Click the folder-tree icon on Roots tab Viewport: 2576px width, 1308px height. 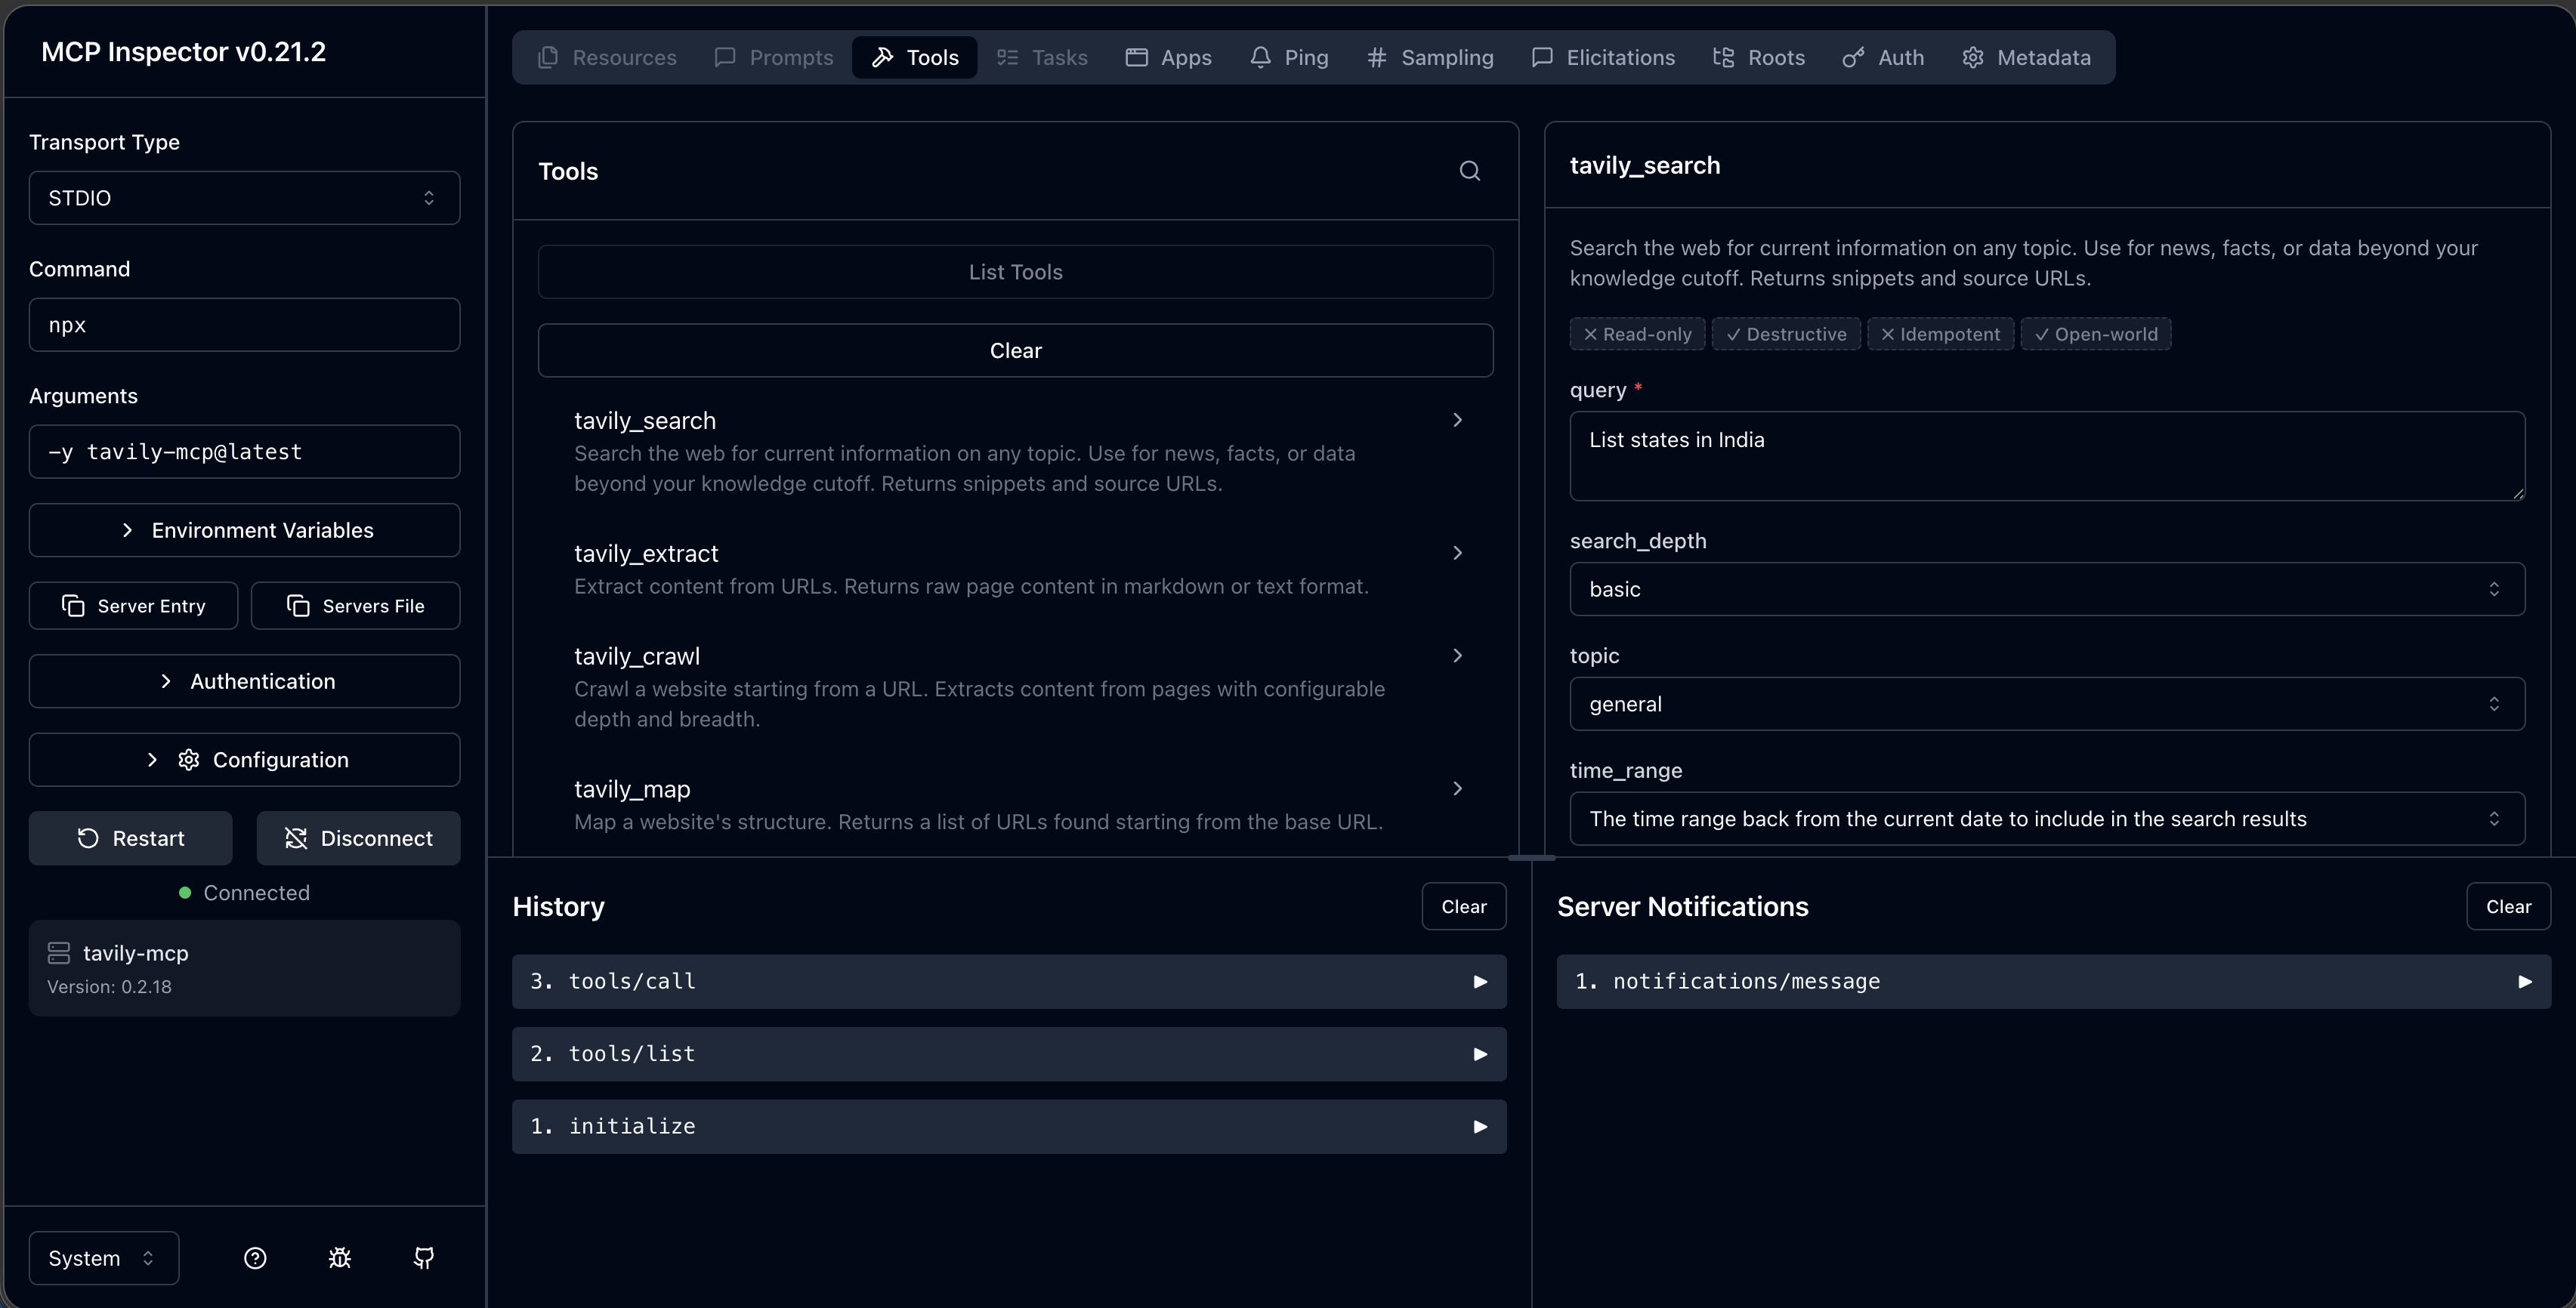click(1723, 58)
